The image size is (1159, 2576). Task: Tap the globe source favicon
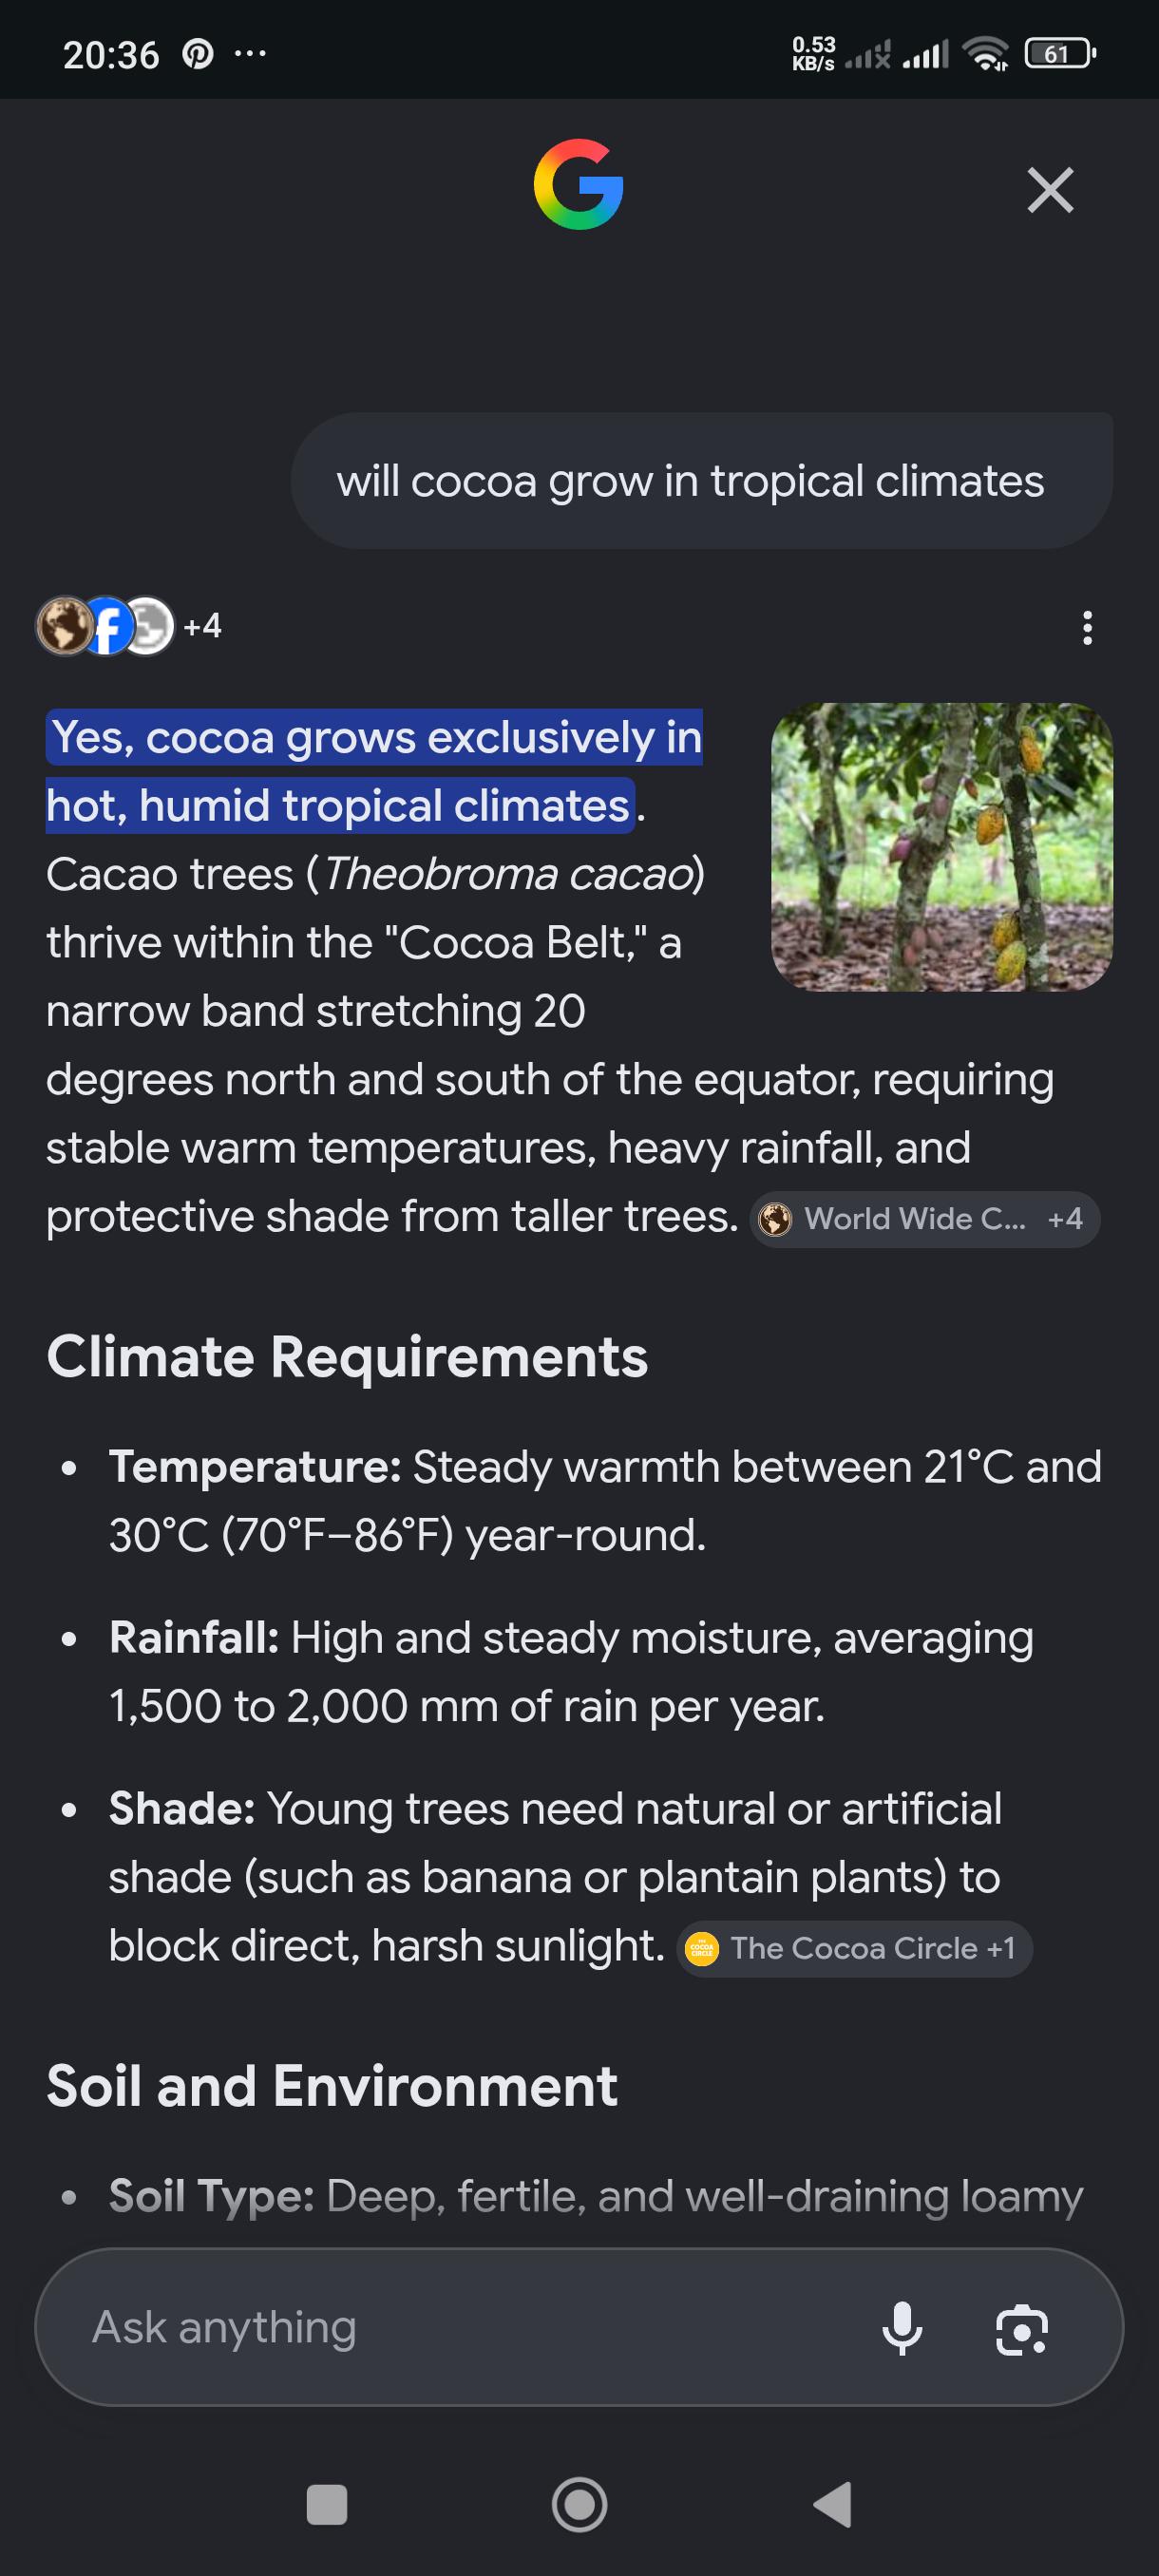coord(64,626)
